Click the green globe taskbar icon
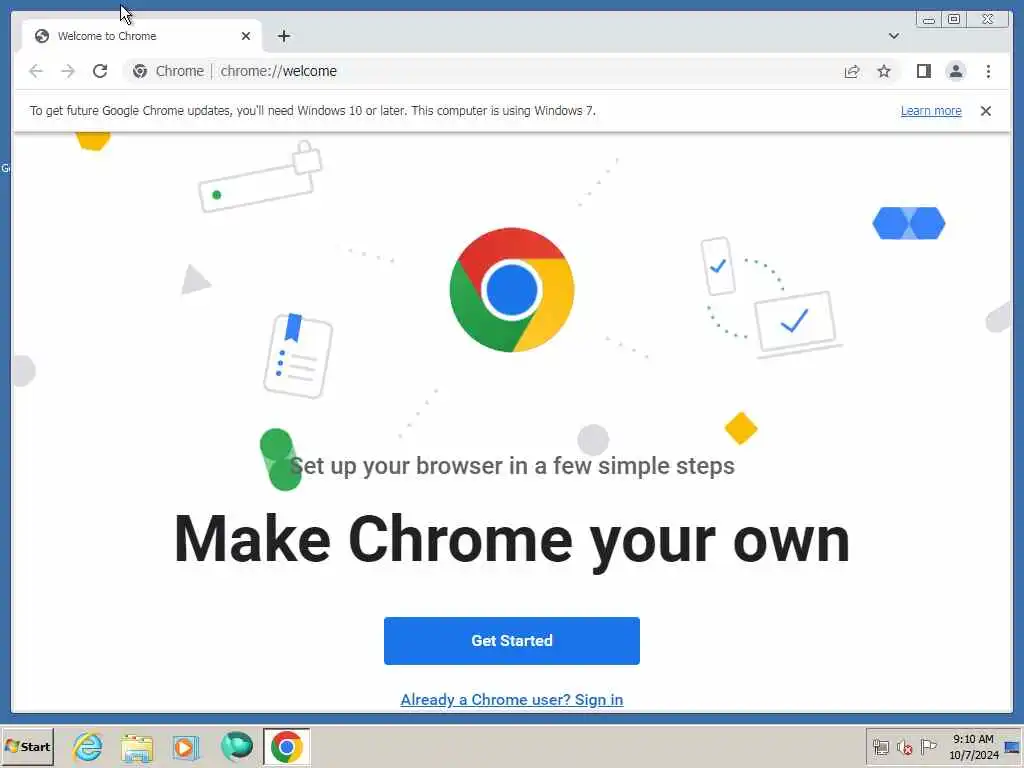Viewport: 1024px width, 768px height. [x=236, y=746]
